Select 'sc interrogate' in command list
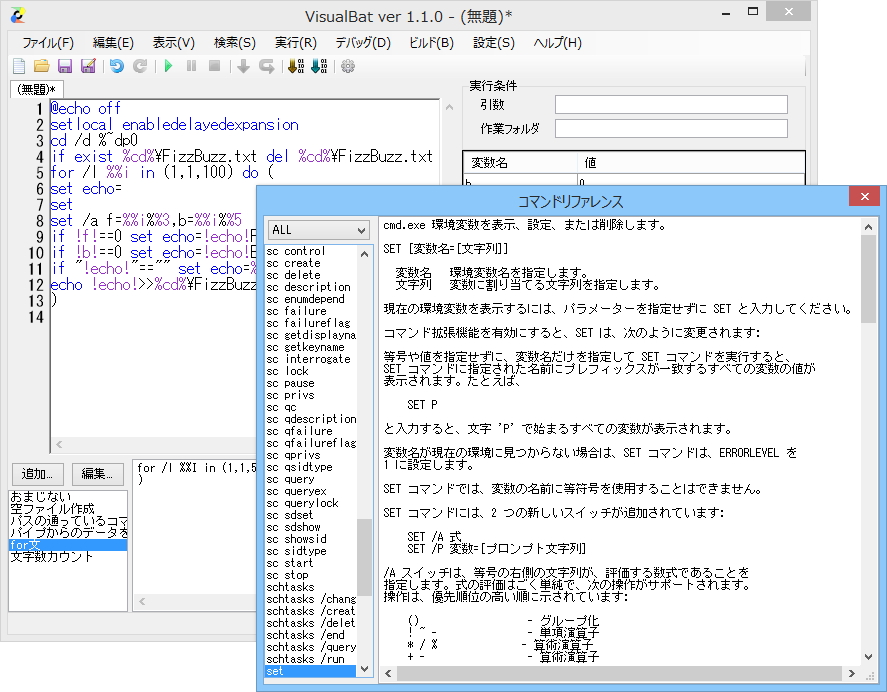The height and width of the screenshot is (692, 887). (311, 359)
